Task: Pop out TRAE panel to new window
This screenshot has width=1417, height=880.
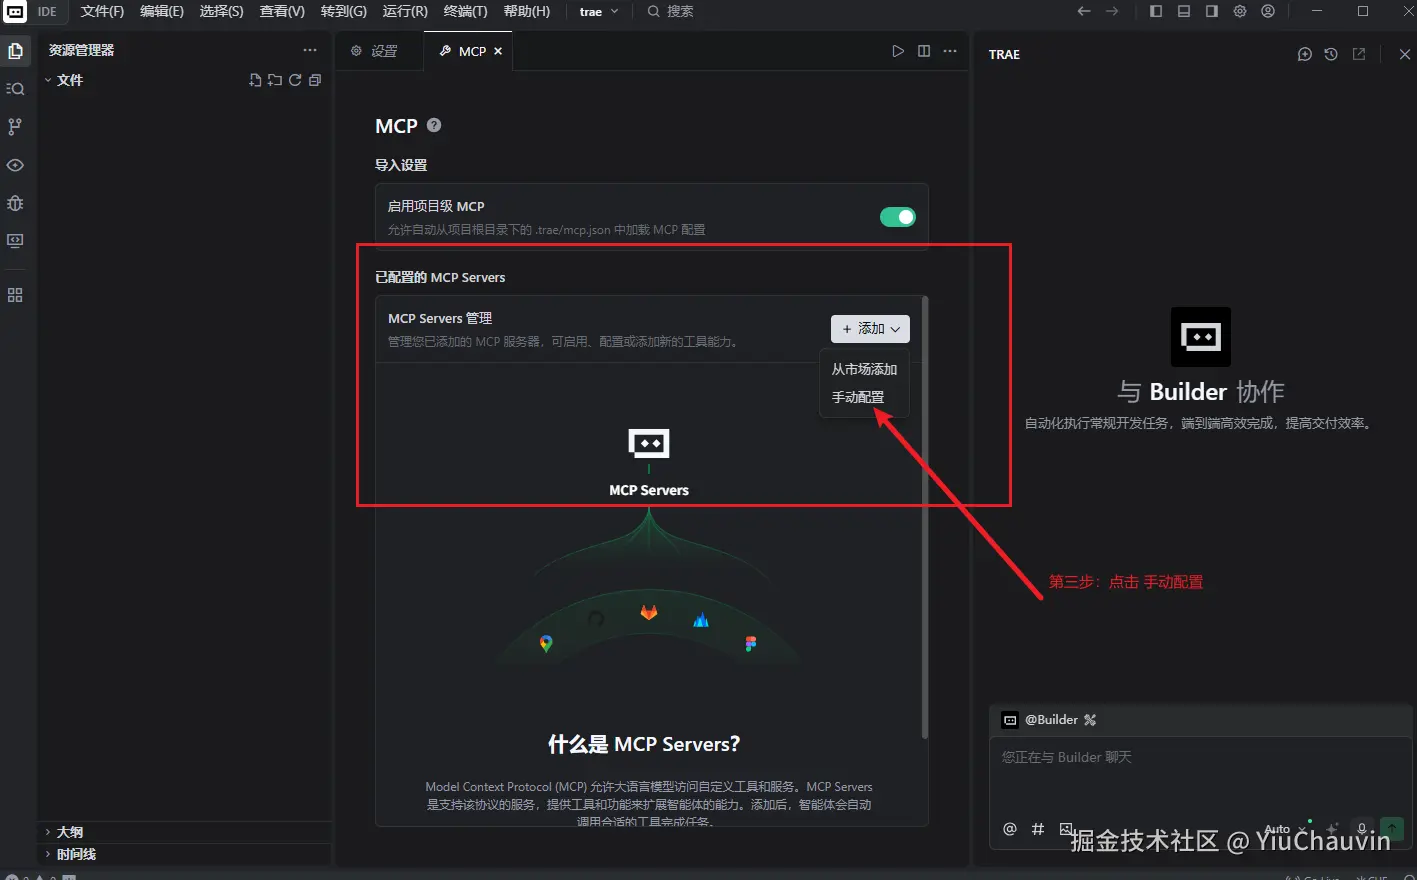Action: 1359,54
